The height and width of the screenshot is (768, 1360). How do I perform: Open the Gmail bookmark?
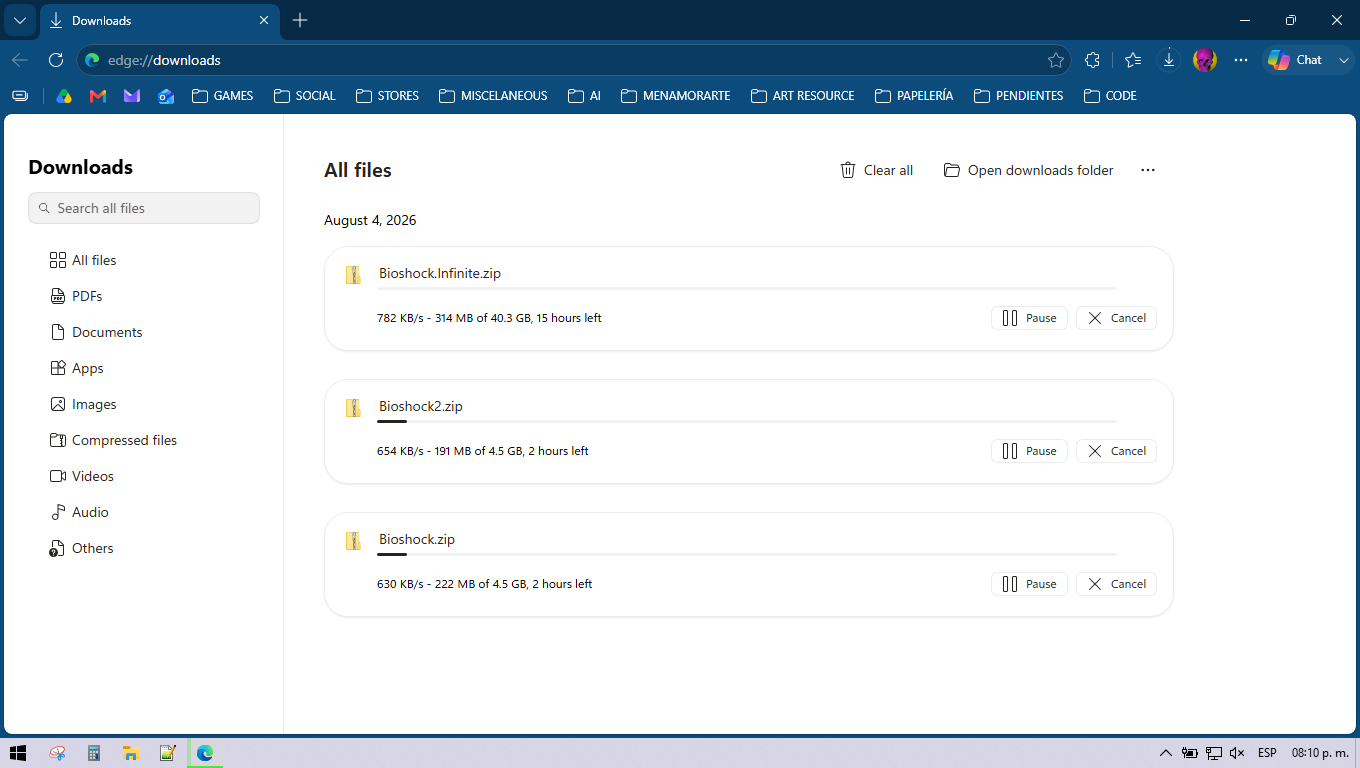click(x=98, y=96)
